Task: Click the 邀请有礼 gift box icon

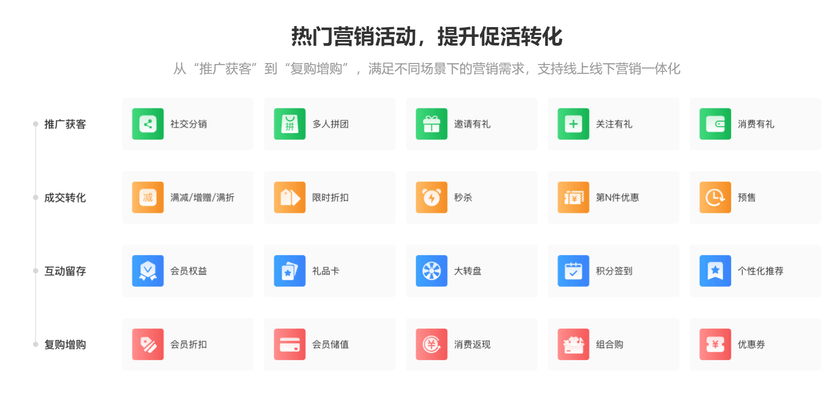Action: point(431,124)
